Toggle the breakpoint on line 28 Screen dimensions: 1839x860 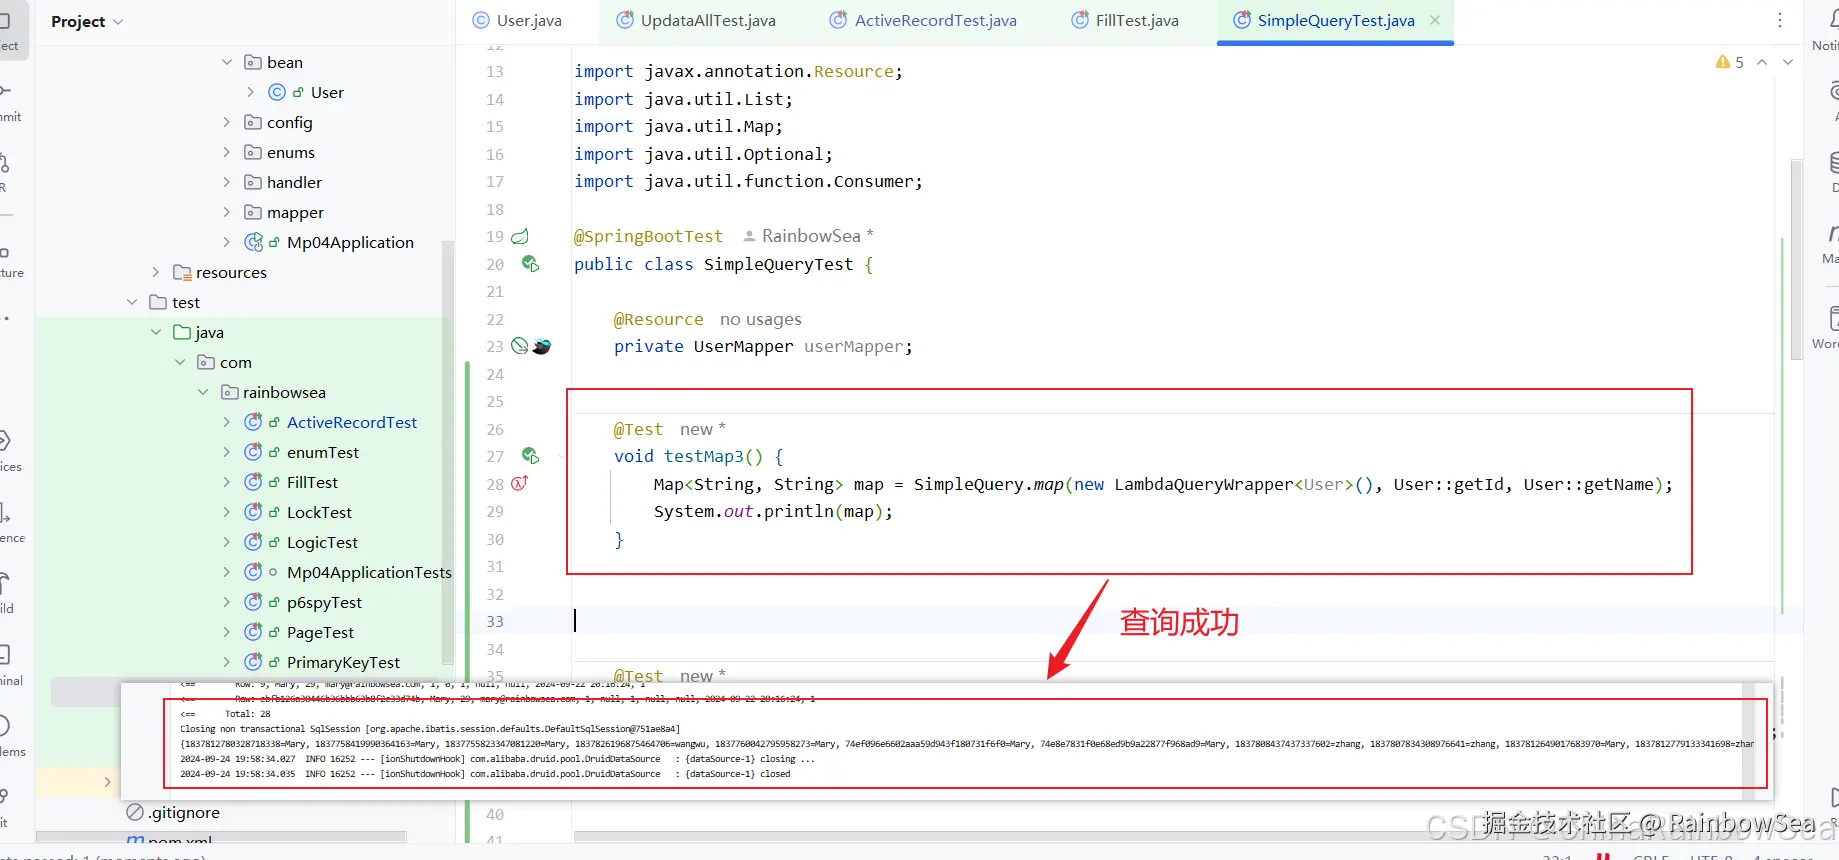coord(519,483)
